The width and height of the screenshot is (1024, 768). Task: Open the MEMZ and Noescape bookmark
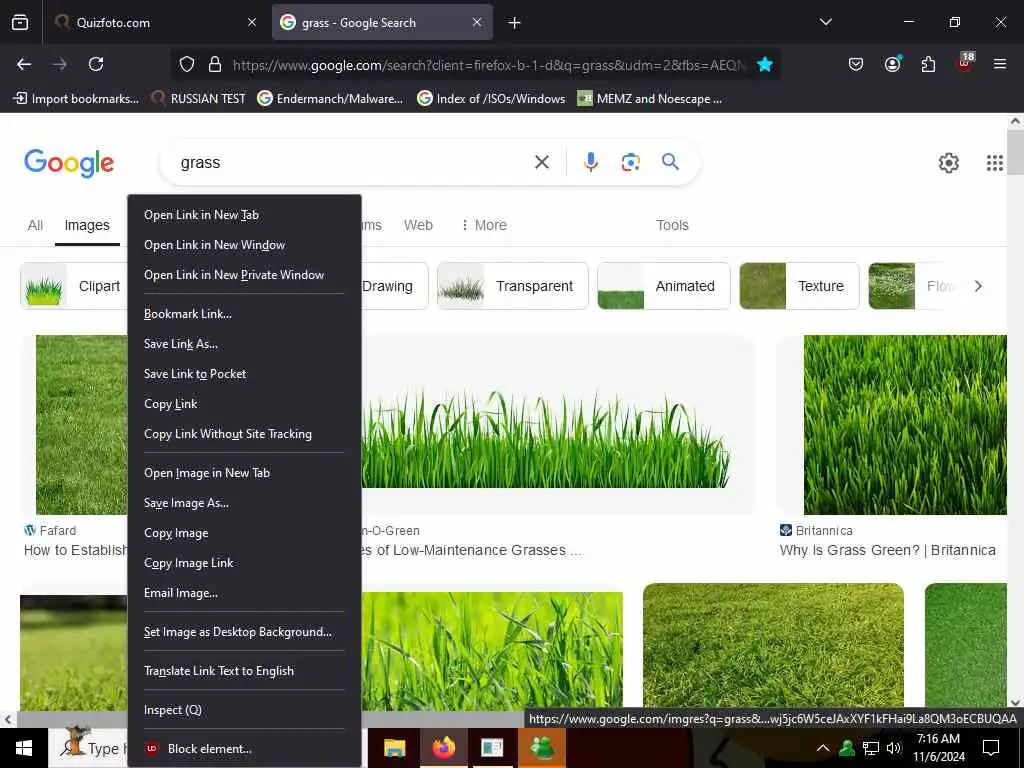tap(650, 99)
